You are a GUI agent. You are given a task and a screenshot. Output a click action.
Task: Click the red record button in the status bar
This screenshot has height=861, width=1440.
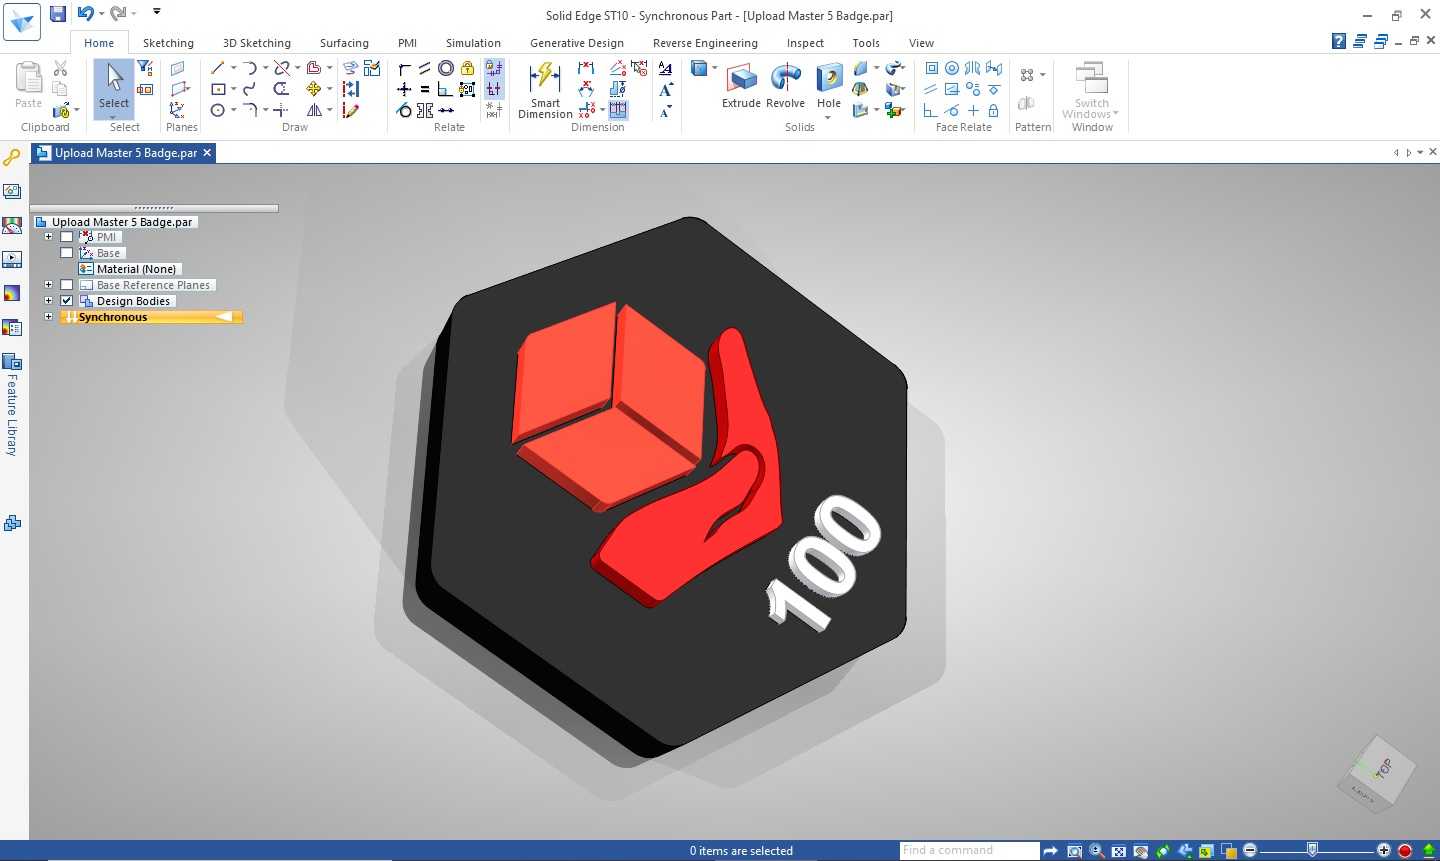1405,851
